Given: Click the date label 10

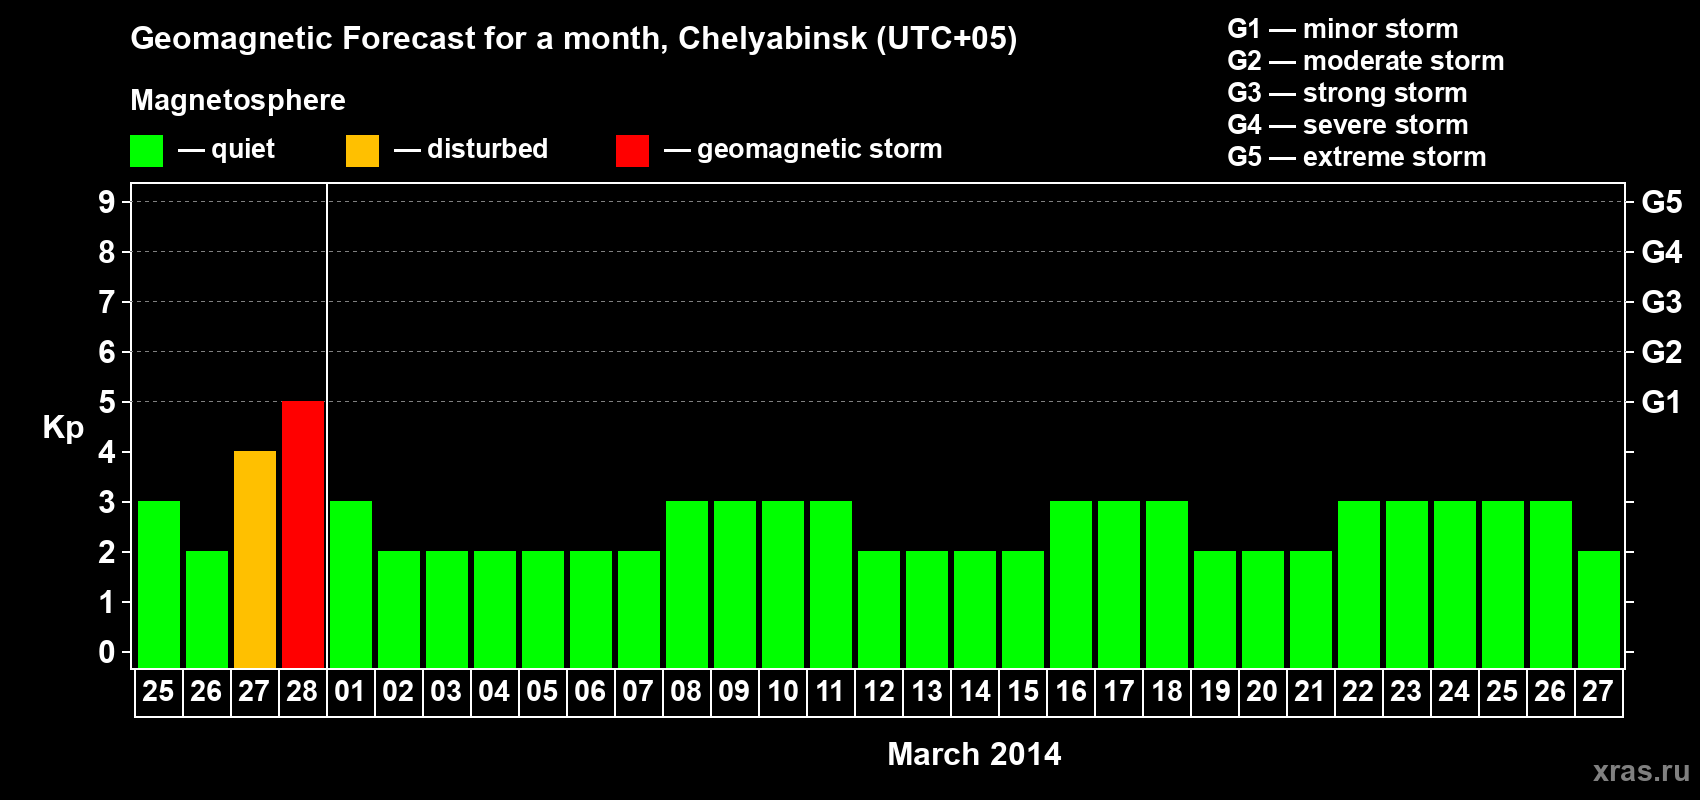Looking at the screenshot, I should pyautogui.click(x=783, y=692).
